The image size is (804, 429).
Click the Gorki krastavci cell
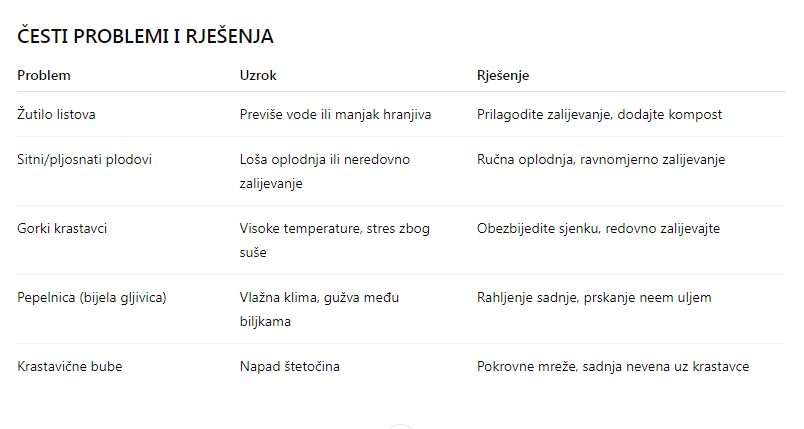click(63, 229)
